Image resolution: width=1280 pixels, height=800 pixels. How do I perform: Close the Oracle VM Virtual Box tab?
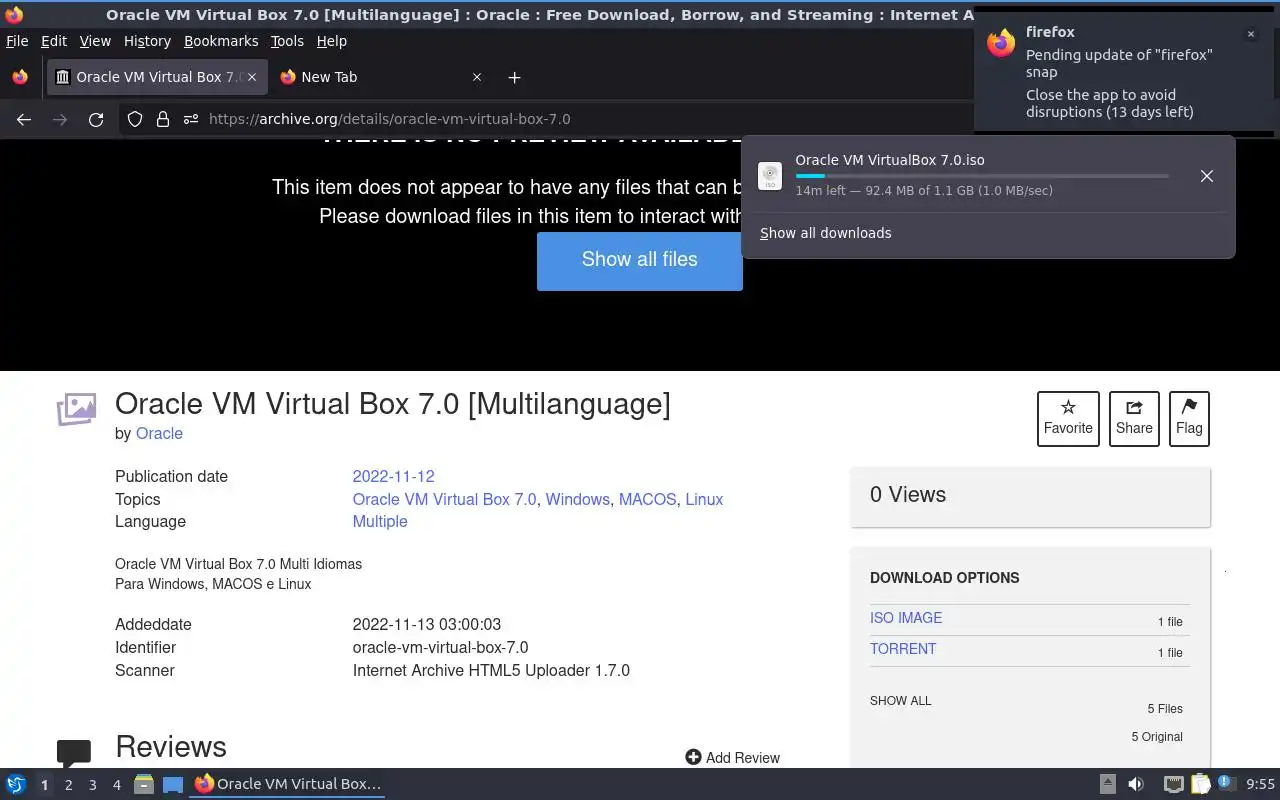252,77
